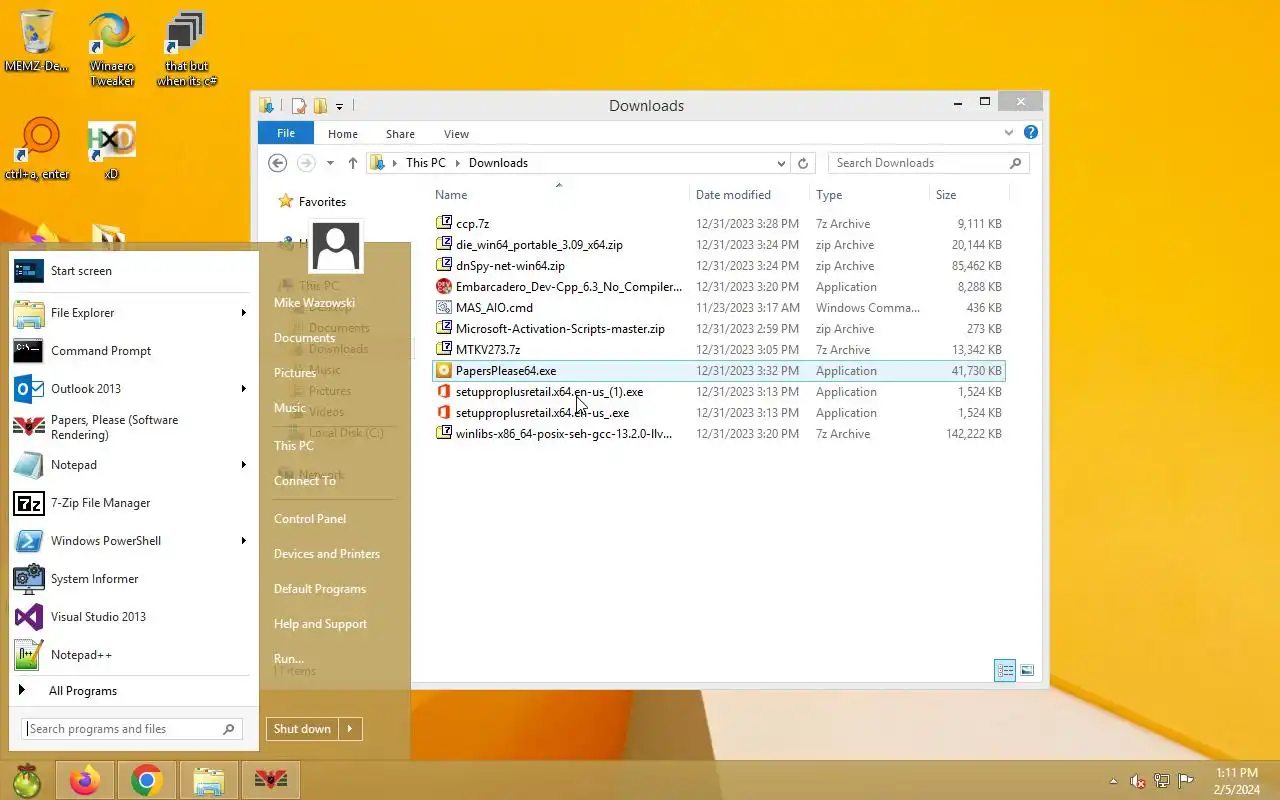Click user account picture in Start menu

click(x=336, y=246)
